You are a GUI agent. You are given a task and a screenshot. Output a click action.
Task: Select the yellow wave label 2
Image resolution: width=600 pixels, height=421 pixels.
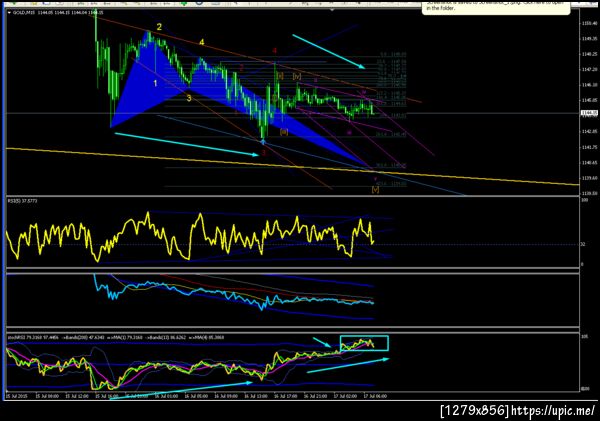tap(159, 27)
